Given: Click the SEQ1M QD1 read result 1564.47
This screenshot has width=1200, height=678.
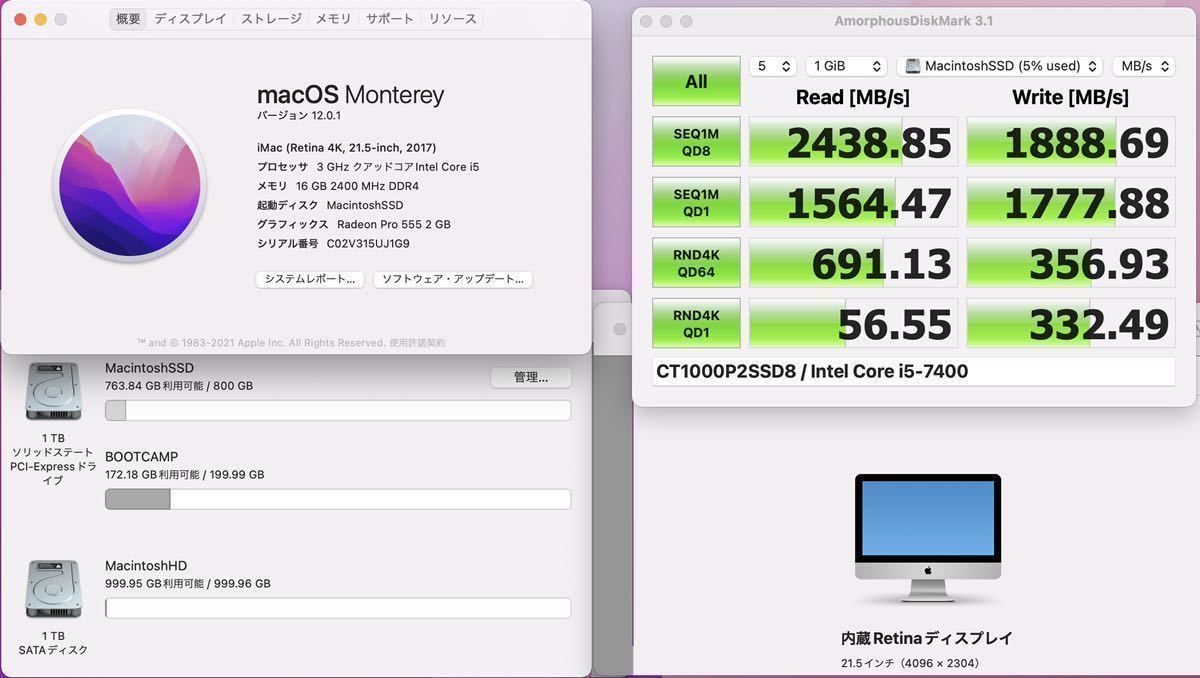Looking at the screenshot, I should click(x=853, y=203).
